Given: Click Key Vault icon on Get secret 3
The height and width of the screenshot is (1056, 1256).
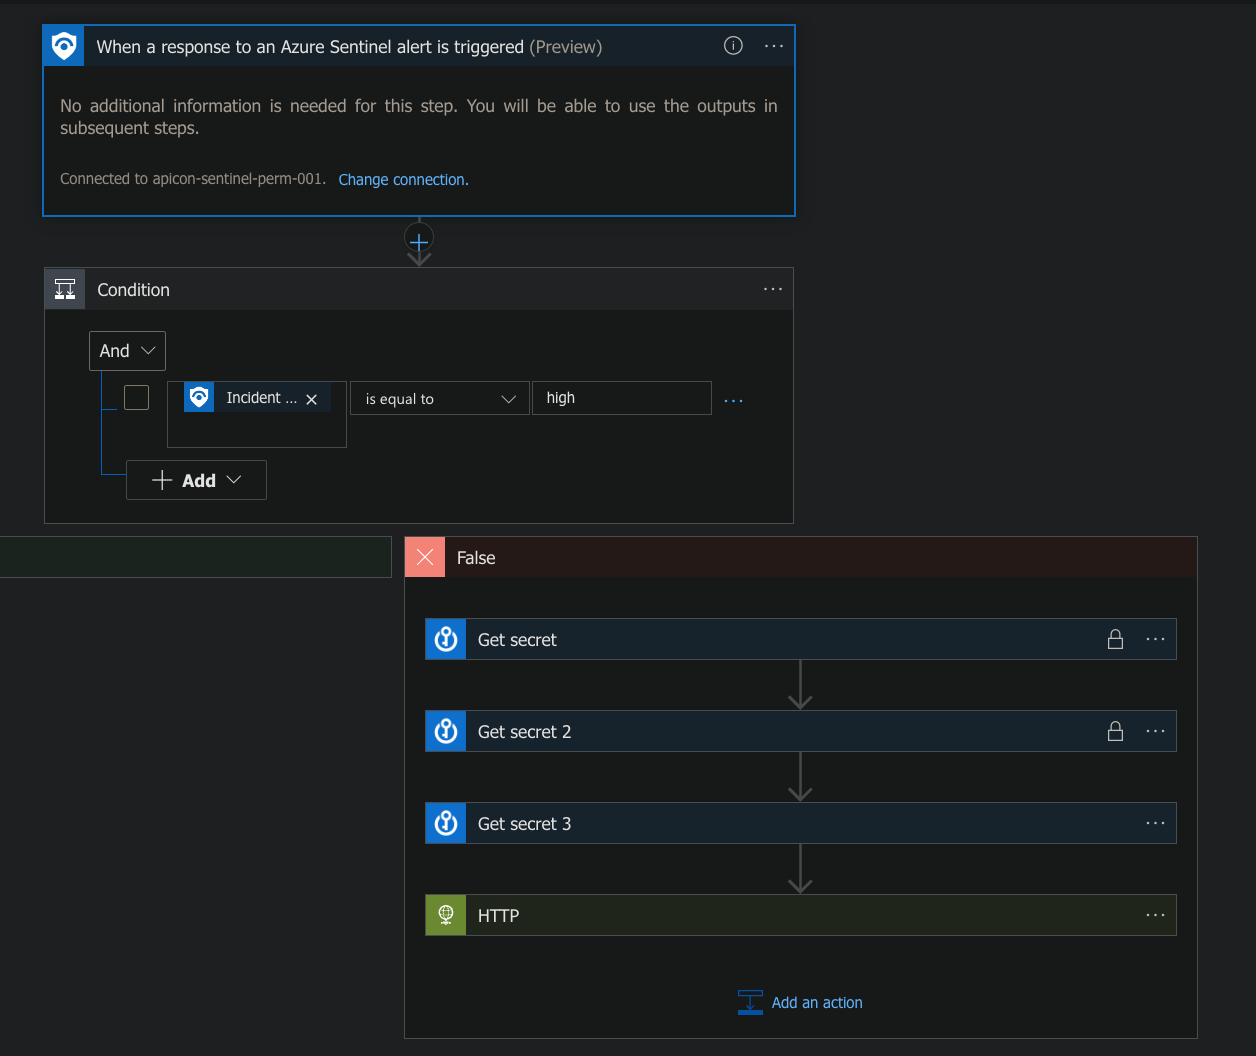Looking at the screenshot, I should (446, 823).
